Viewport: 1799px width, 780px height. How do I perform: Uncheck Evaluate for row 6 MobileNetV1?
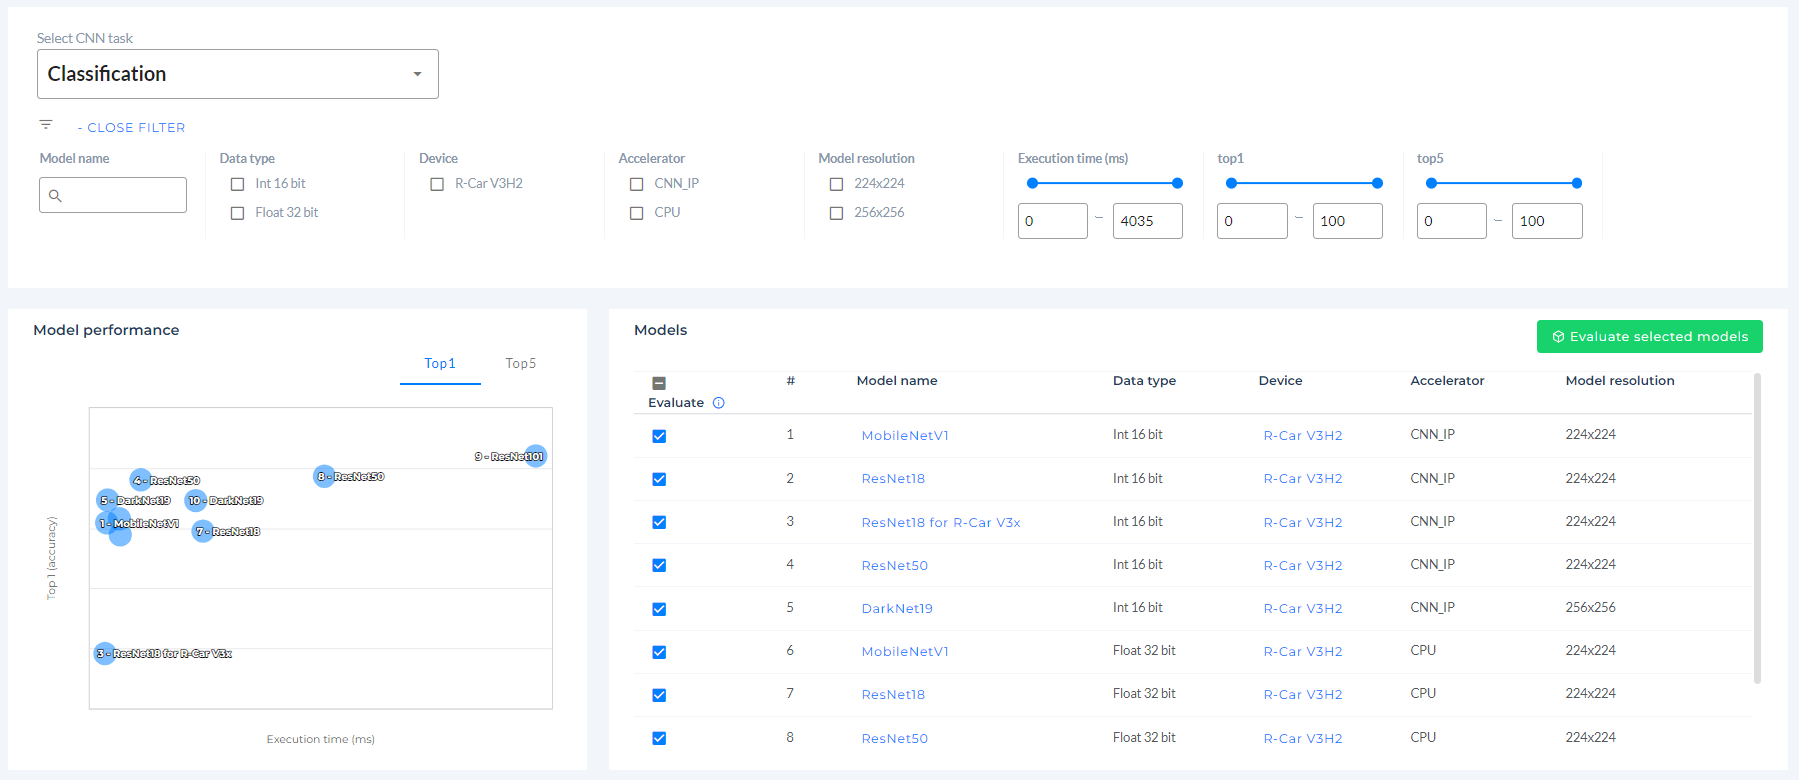click(x=659, y=652)
